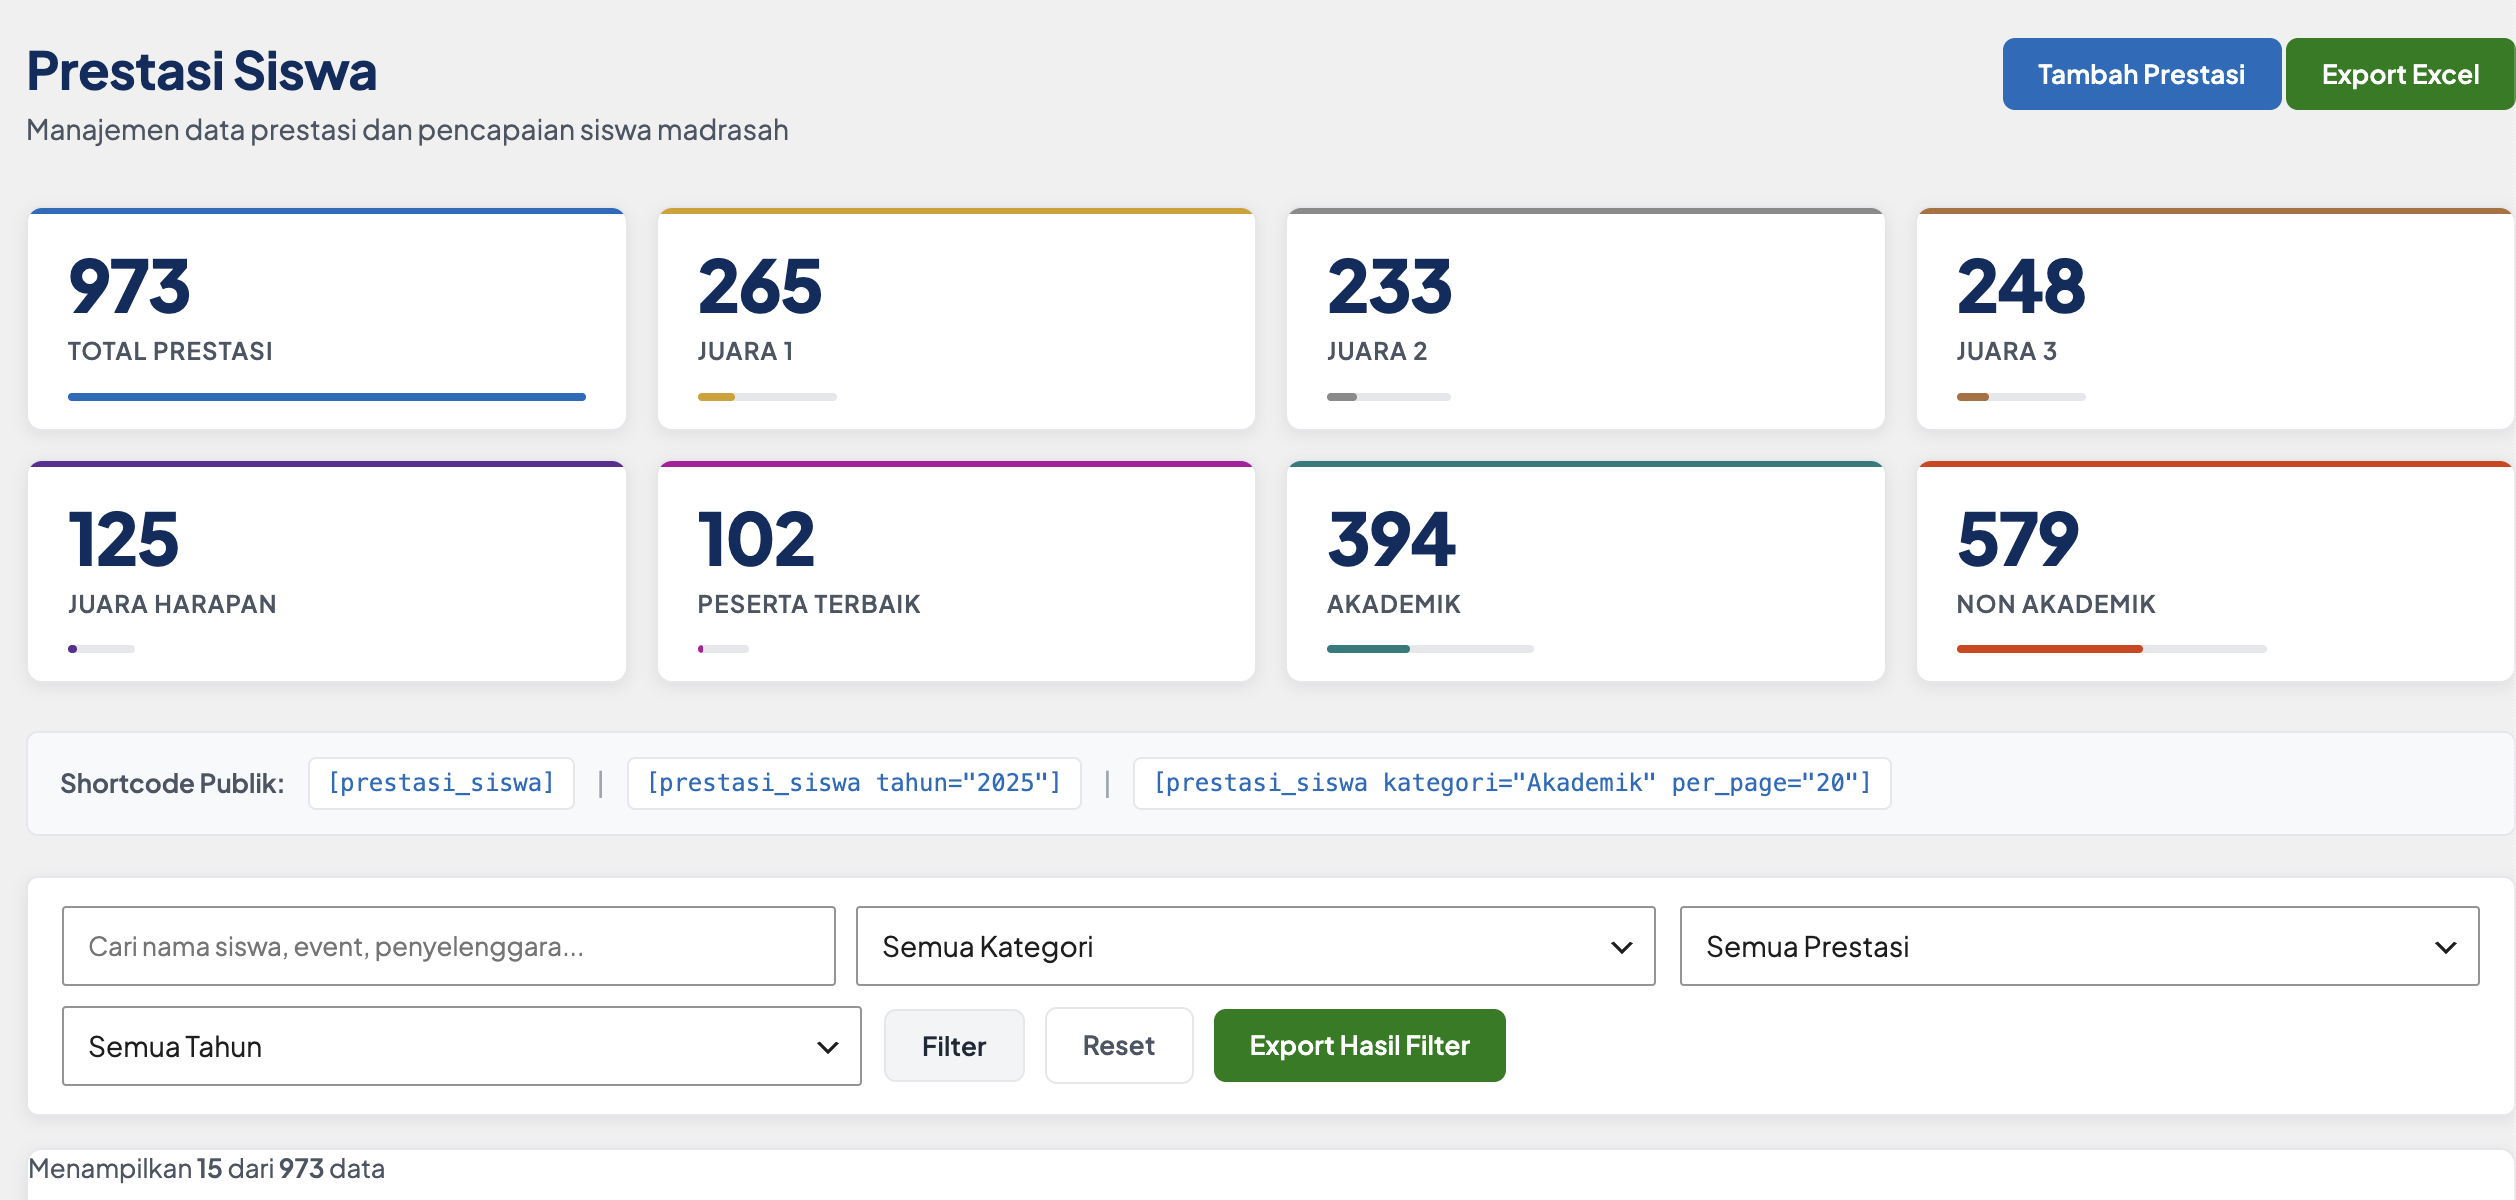Screen dimensions: 2516x1200
Task: Click the 265 Juara 1 number
Action: click(760, 287)
